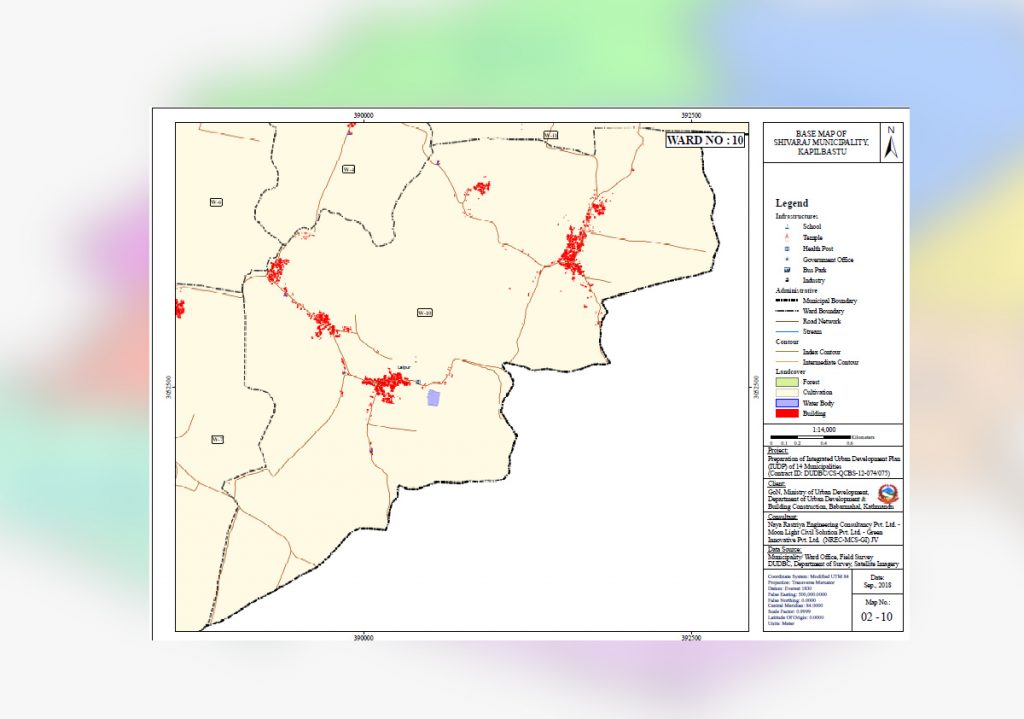Image resolution: width=1024 pixels, height=719 pixels.
Task: Click the 'Health Post' legend label
Action: [x=818, y=249]
